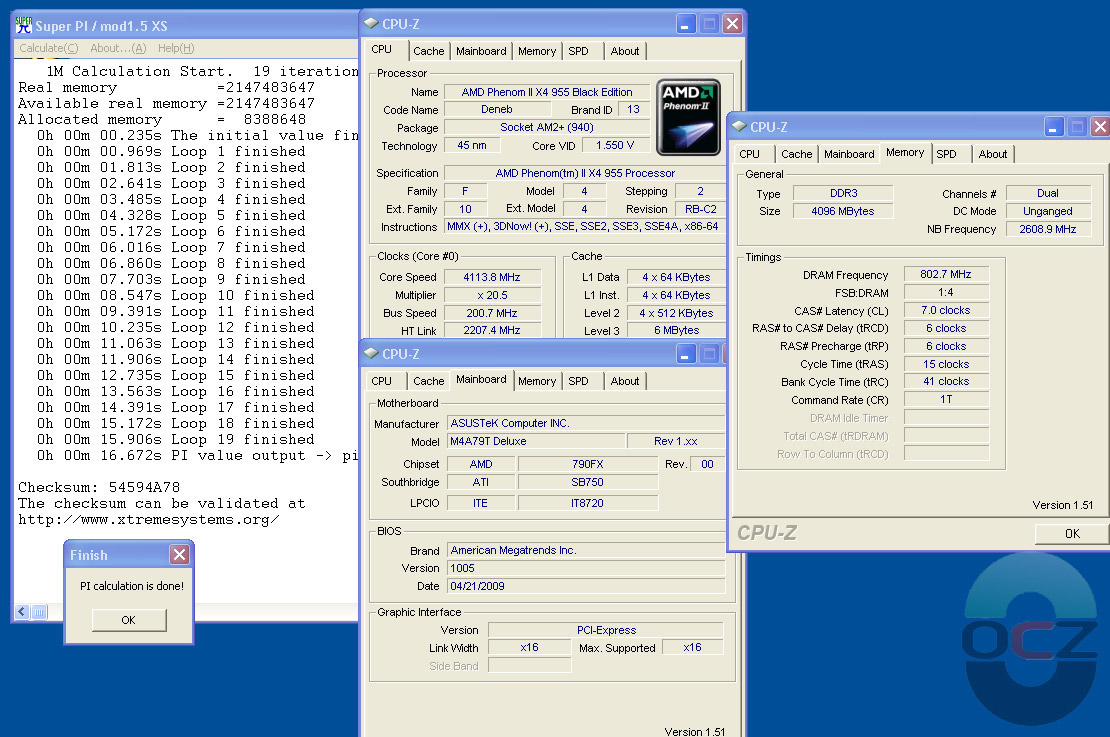This screenshot has height=737, width=1110.
Task: Click the Southbridge SB750 value
Action: tap(588, 482)
